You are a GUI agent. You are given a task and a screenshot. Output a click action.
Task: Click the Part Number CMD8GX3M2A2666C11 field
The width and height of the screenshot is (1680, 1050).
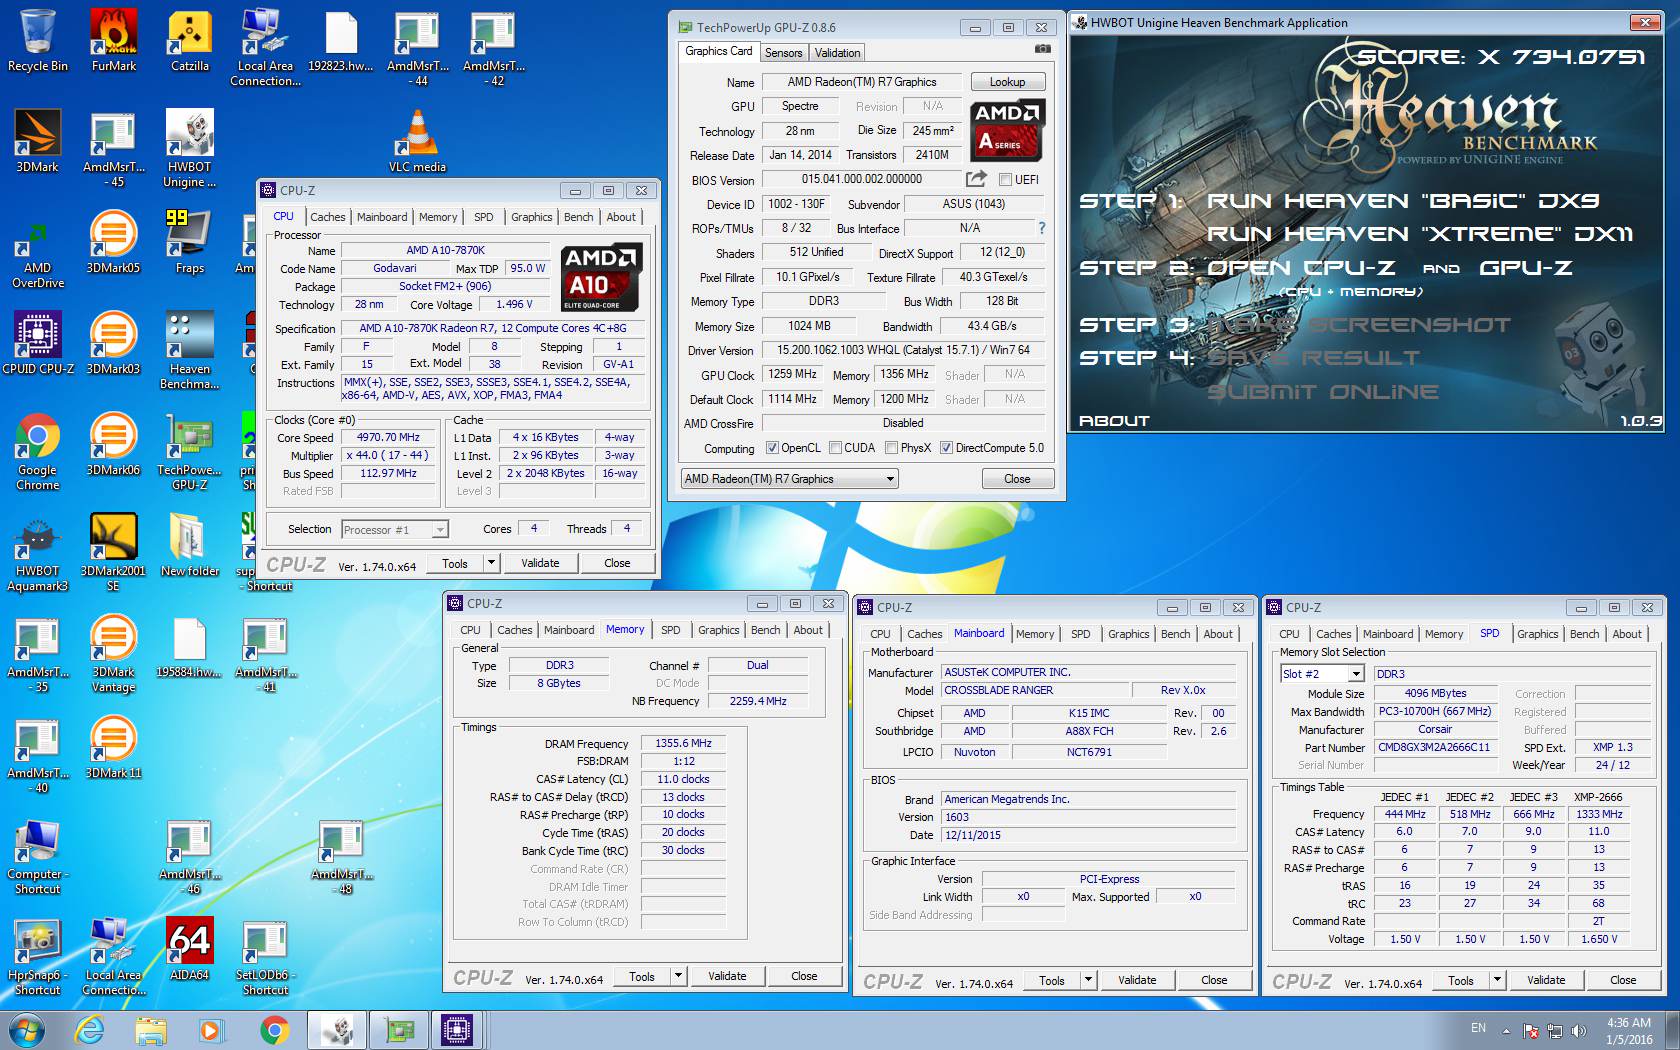[x=1434, y=747]
